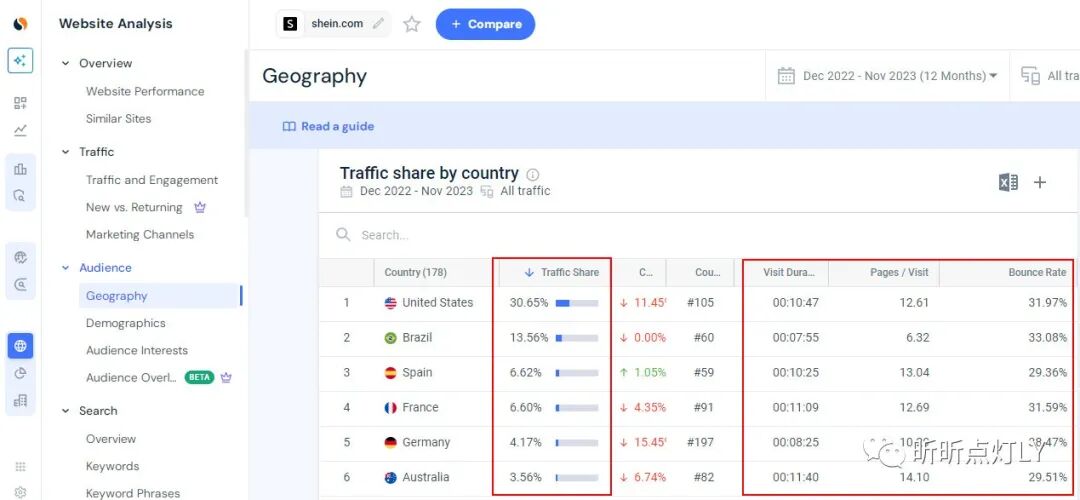
Task: Mark shein.com as favorite with star
Action: (412, 24)
